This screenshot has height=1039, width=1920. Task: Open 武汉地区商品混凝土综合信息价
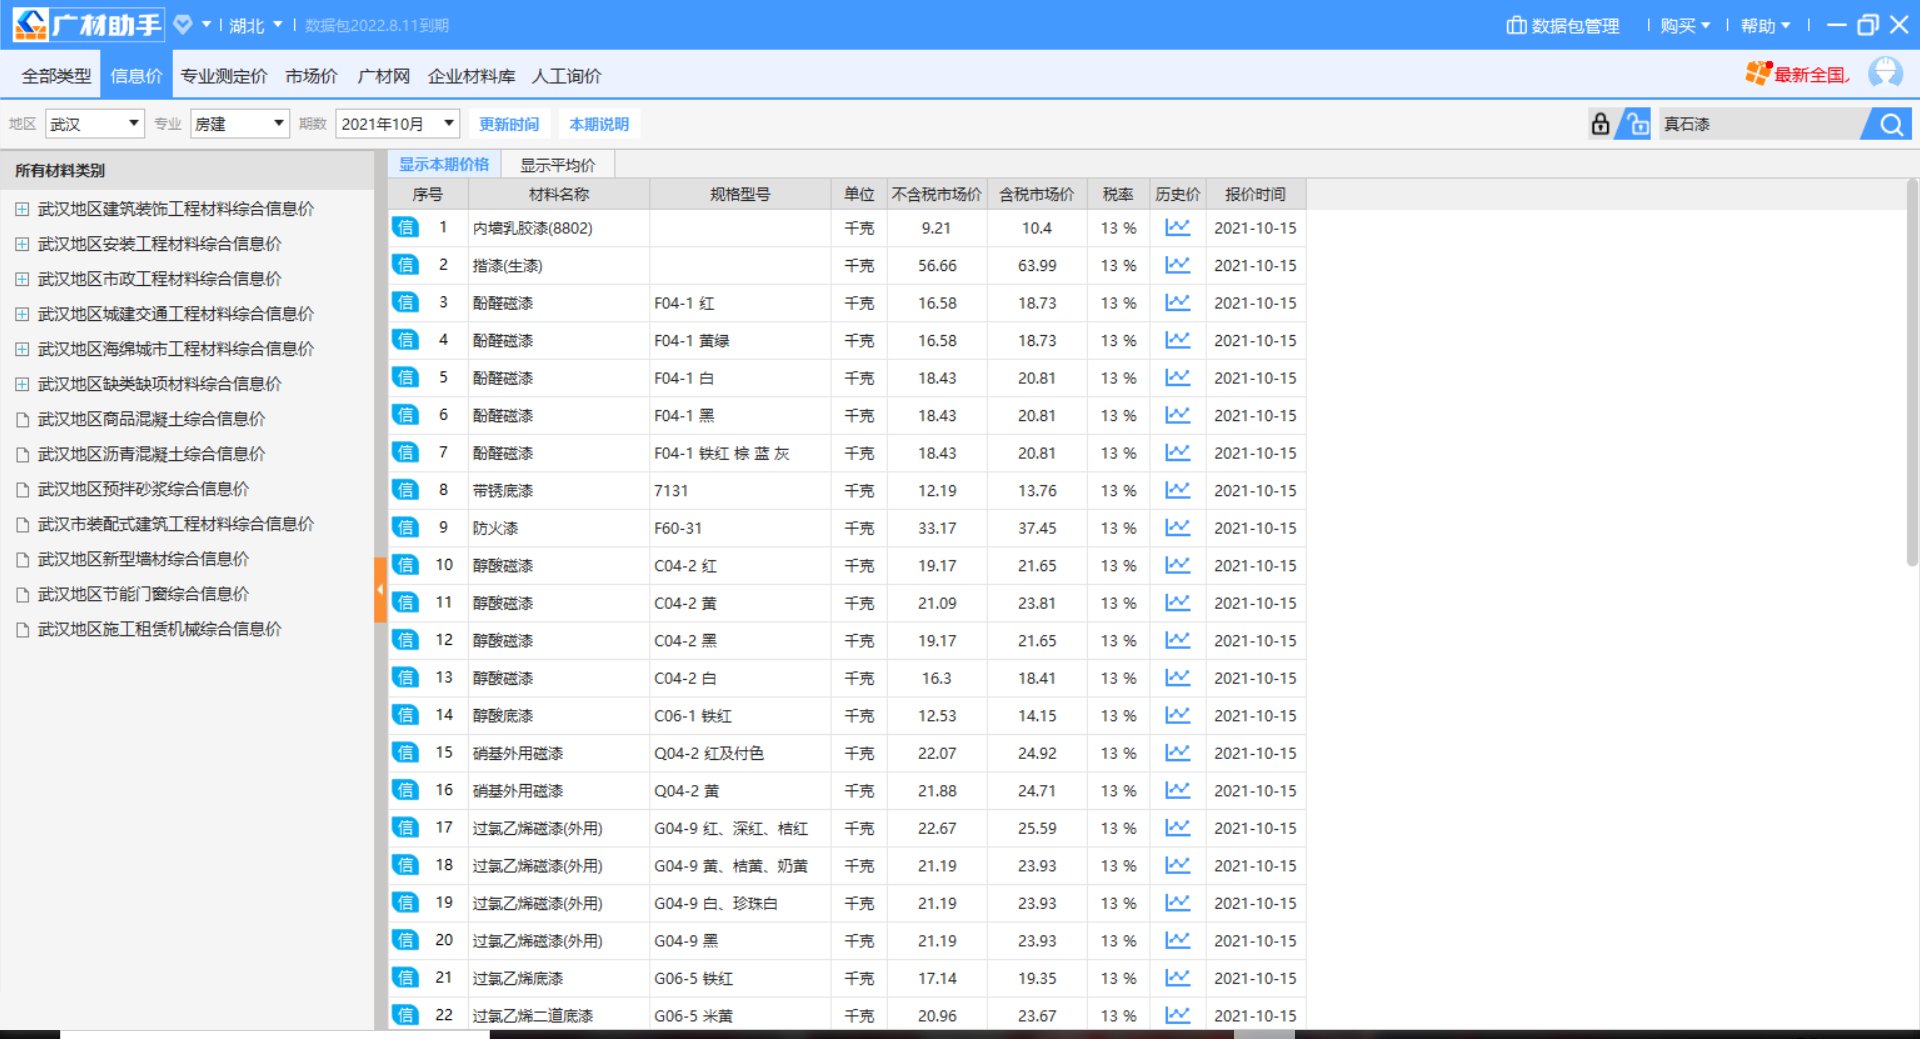pyautogui.click(x=151, y=419)
